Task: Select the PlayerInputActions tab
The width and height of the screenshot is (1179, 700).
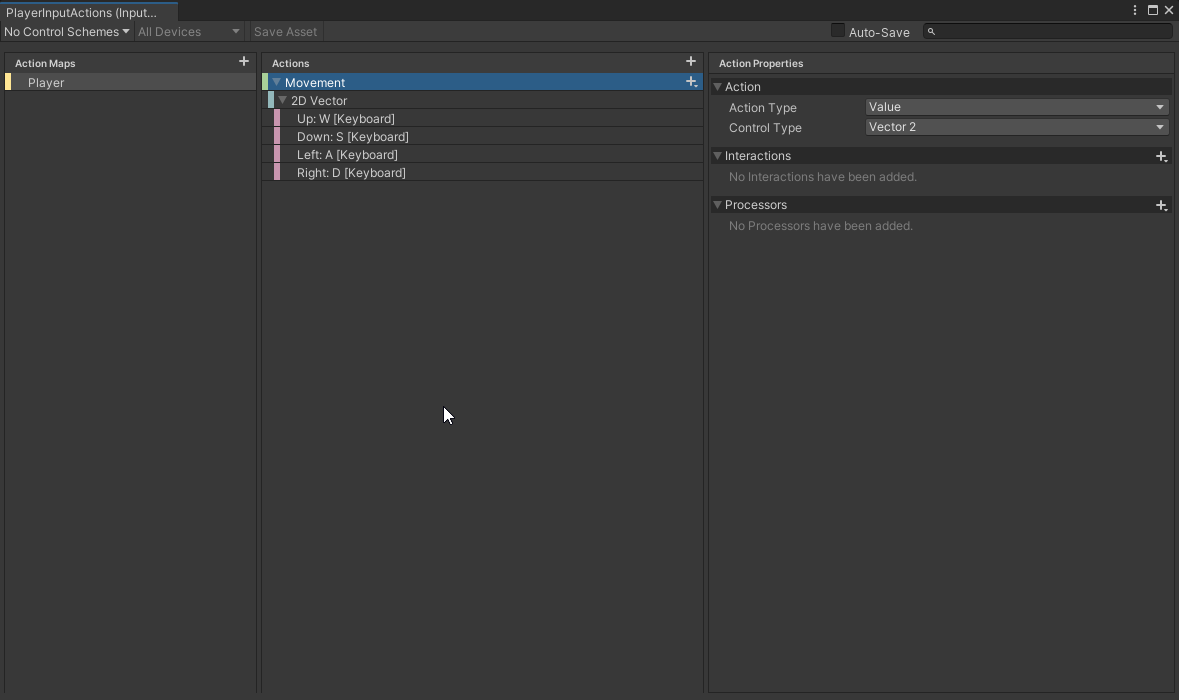Action: point(89,12)
